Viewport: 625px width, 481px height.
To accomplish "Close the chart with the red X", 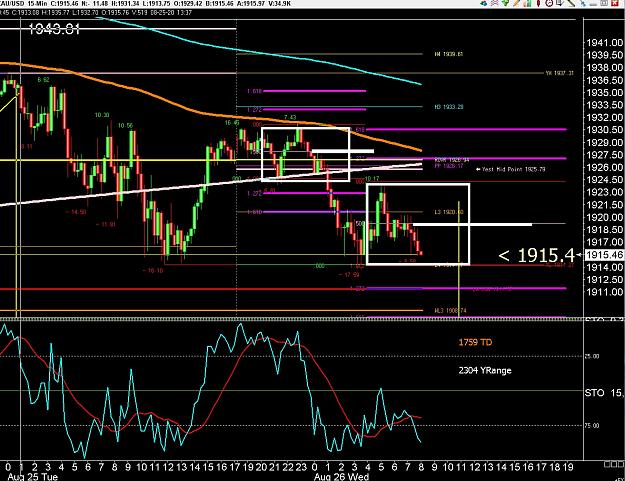I will coord(615,3).
